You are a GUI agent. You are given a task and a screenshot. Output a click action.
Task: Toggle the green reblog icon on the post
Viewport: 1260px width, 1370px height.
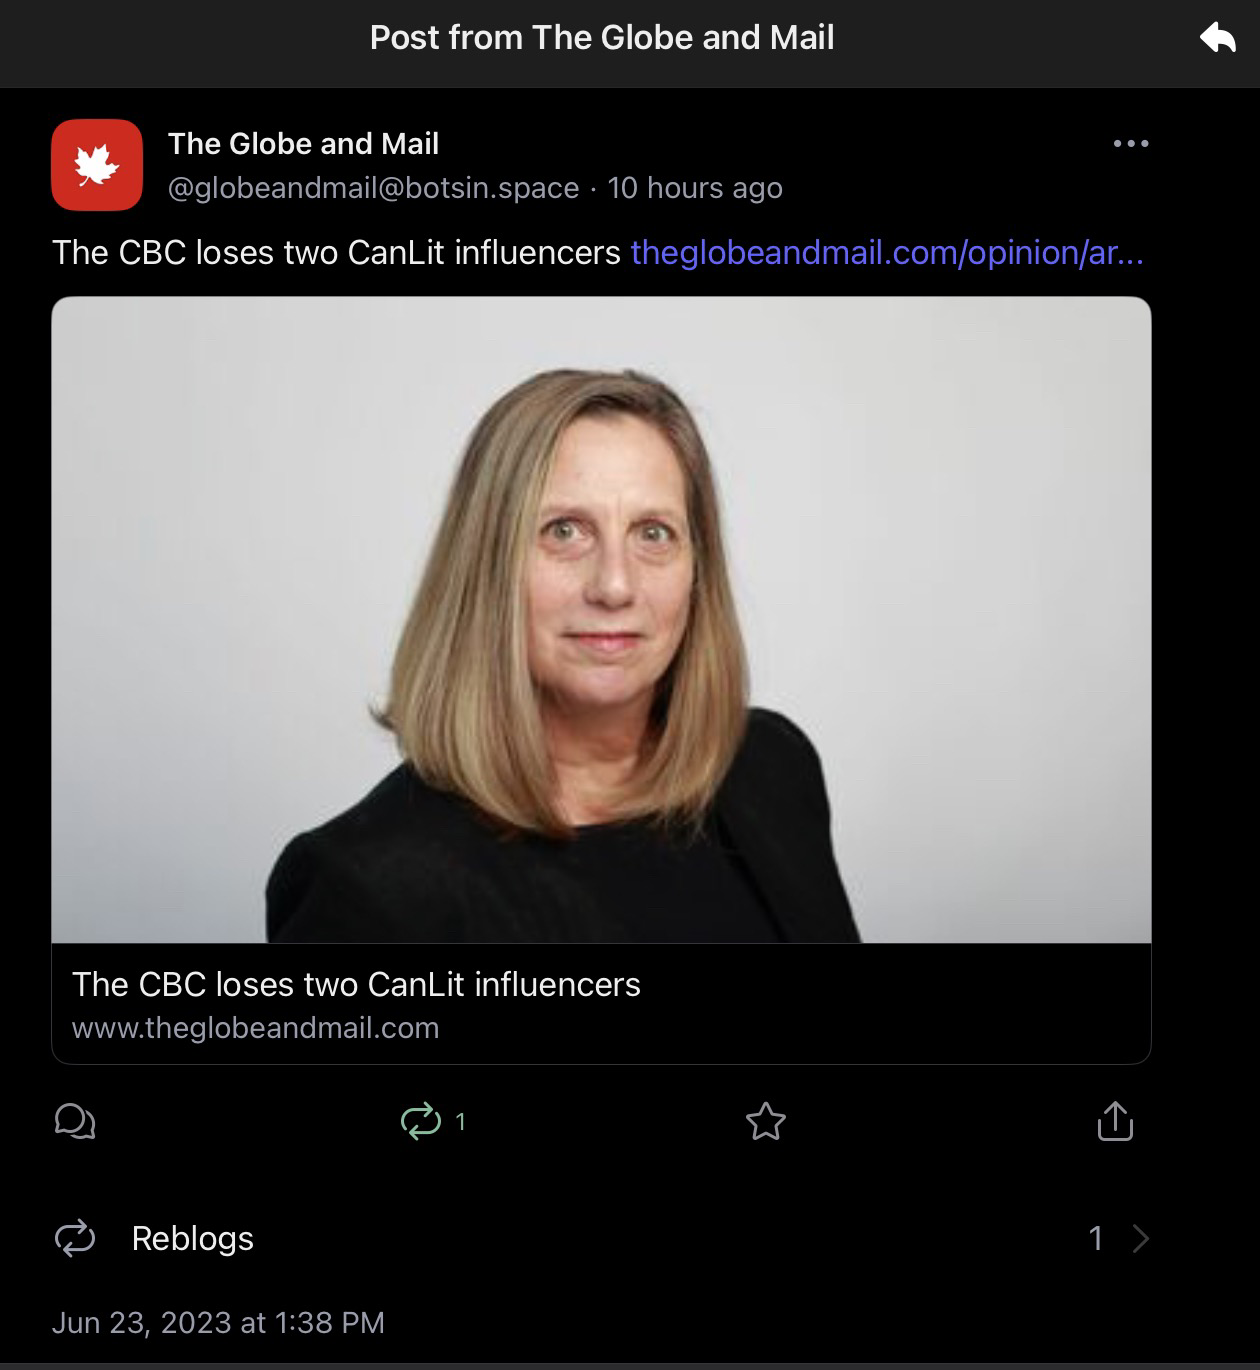coord(421,1121)
